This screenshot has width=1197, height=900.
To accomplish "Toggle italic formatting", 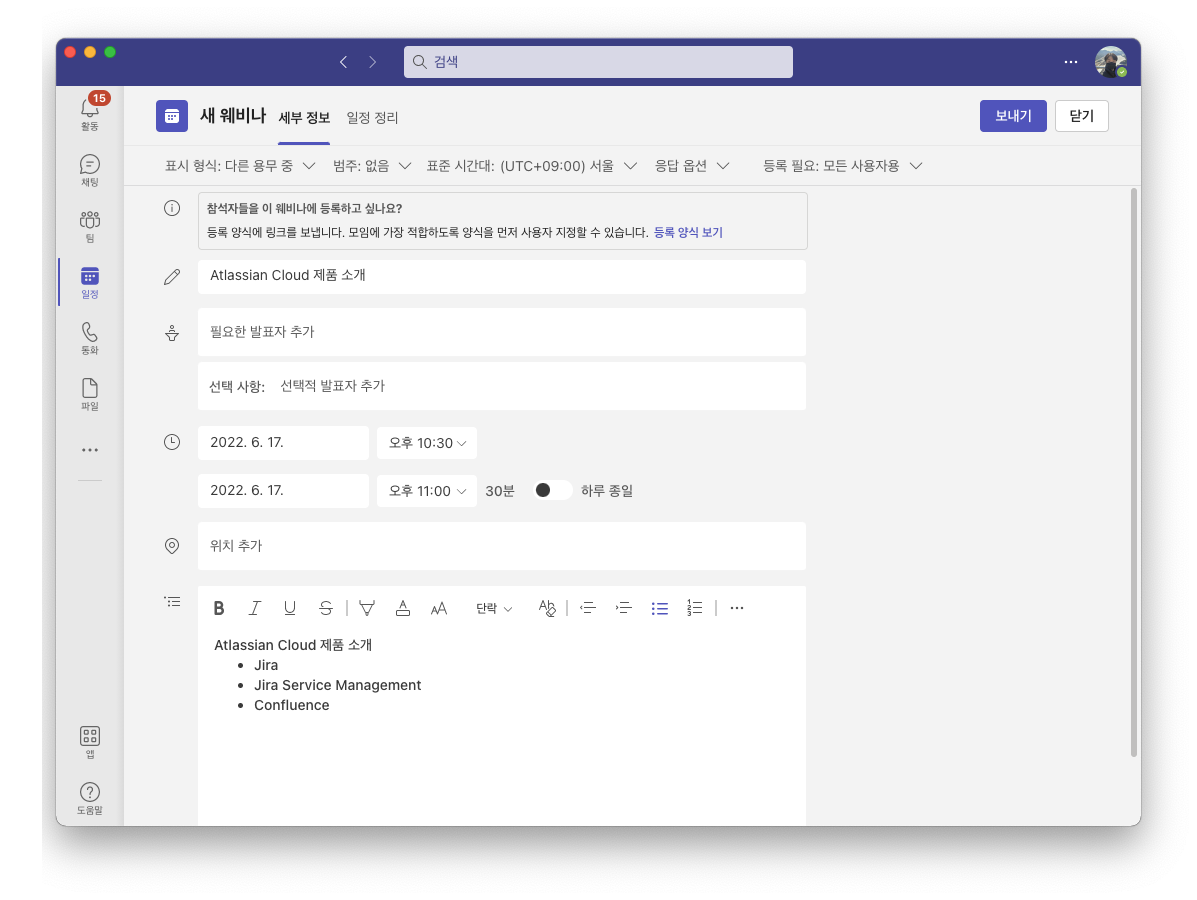I will [x=254, y=608].
